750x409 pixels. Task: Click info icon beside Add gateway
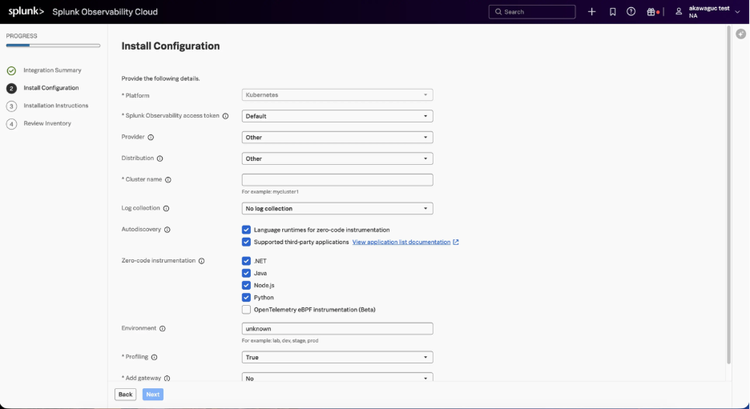coord(167,378)
